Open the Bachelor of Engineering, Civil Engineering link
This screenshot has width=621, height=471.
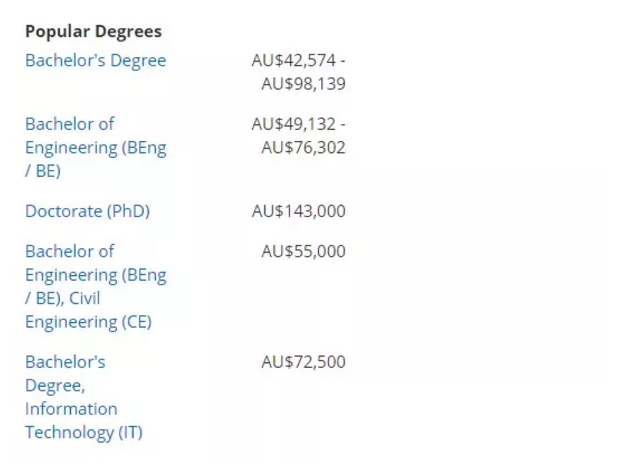pyautogui.click(x=95, y=286)
